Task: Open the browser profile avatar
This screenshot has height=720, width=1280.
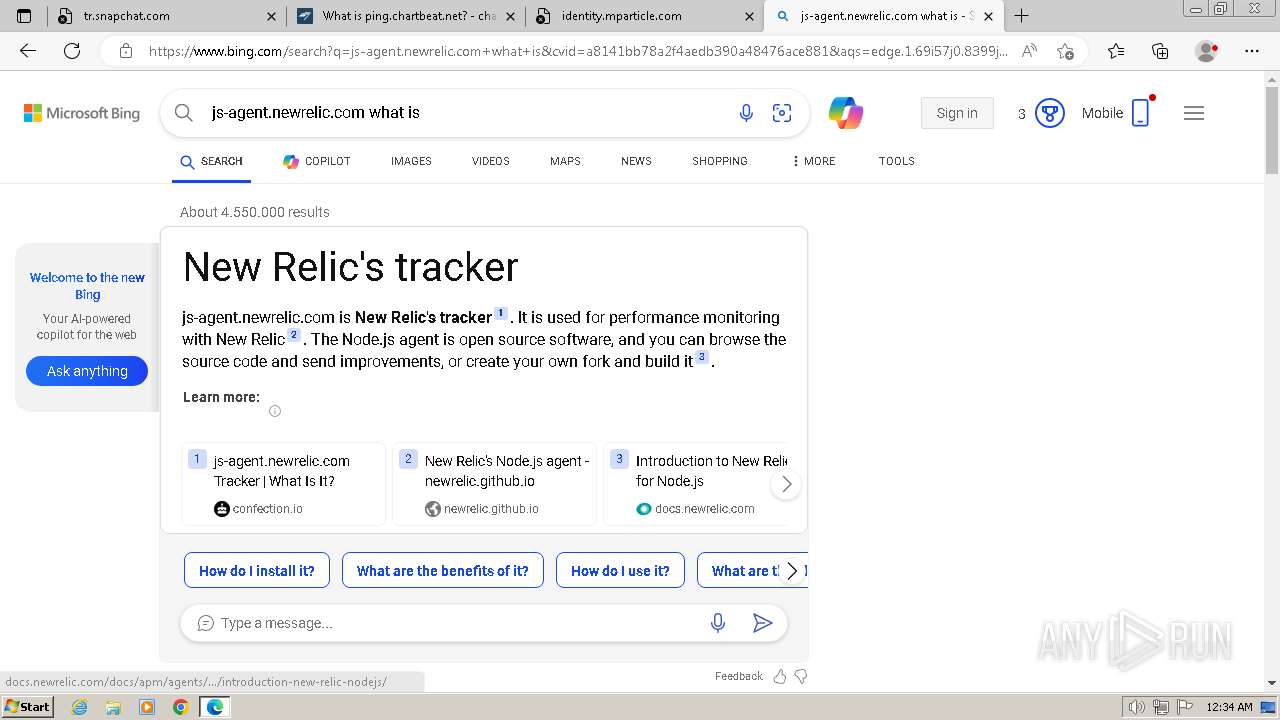Action: click(x=1207, y=51)
